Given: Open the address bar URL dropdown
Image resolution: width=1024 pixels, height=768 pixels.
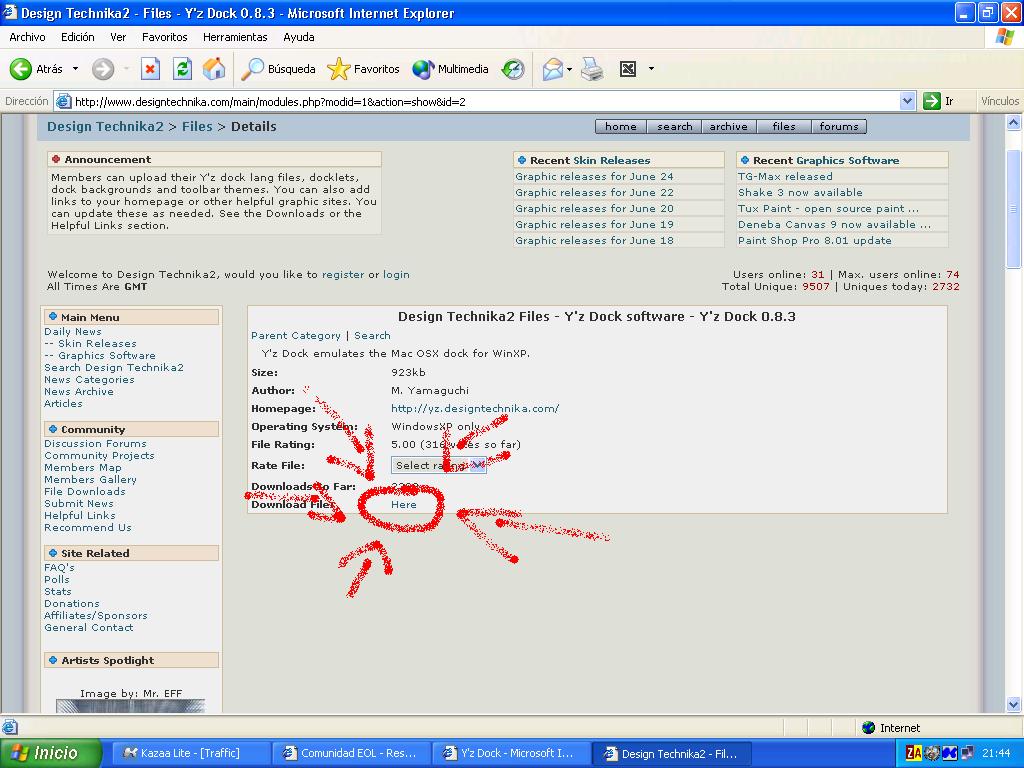Looking at the screenshot, I should point(907,101).
